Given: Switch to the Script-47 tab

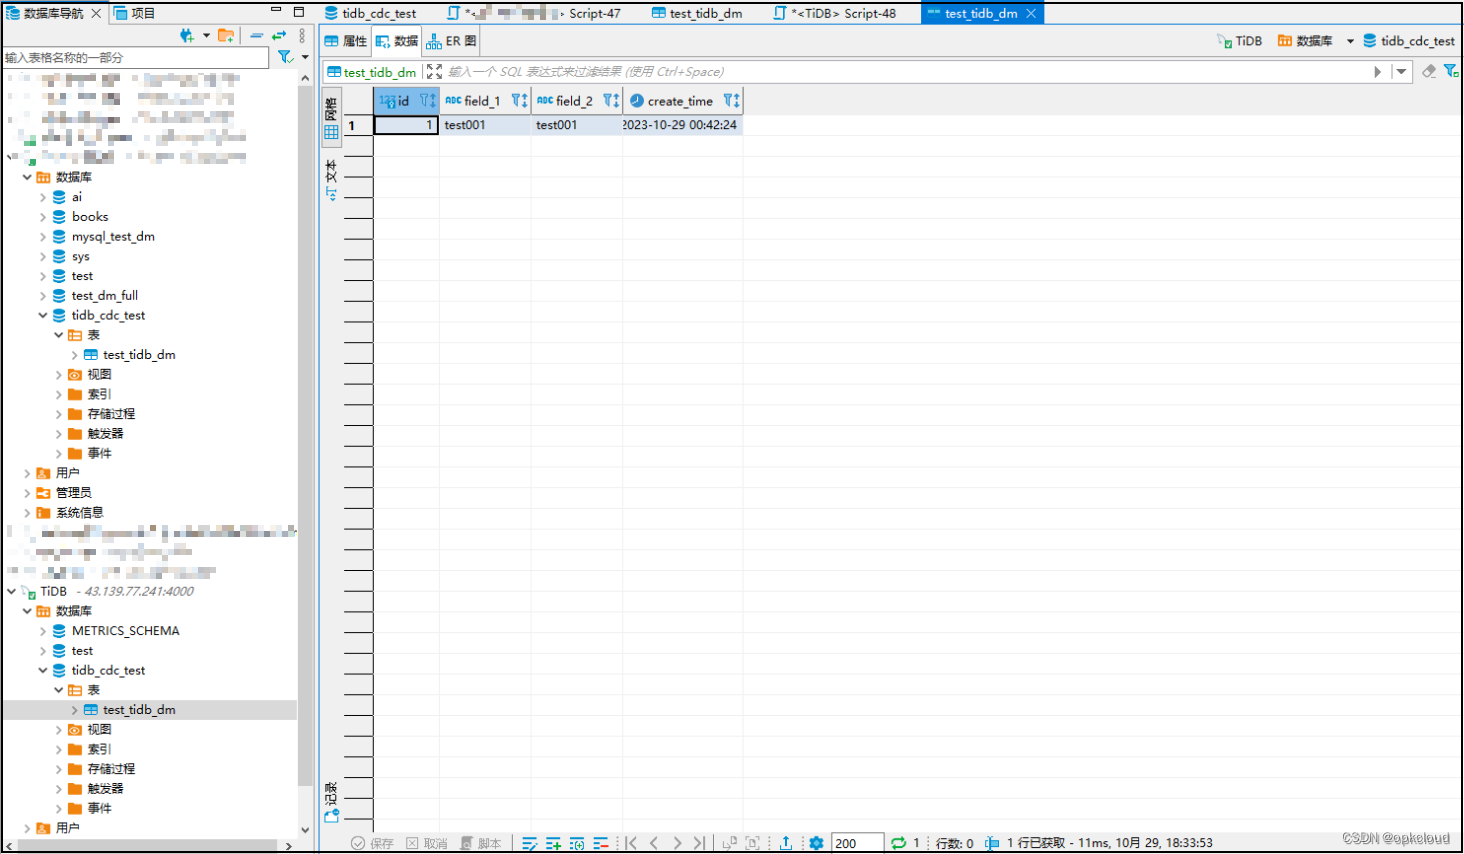Looking at the screenshot, I should (x=534, y=13).
